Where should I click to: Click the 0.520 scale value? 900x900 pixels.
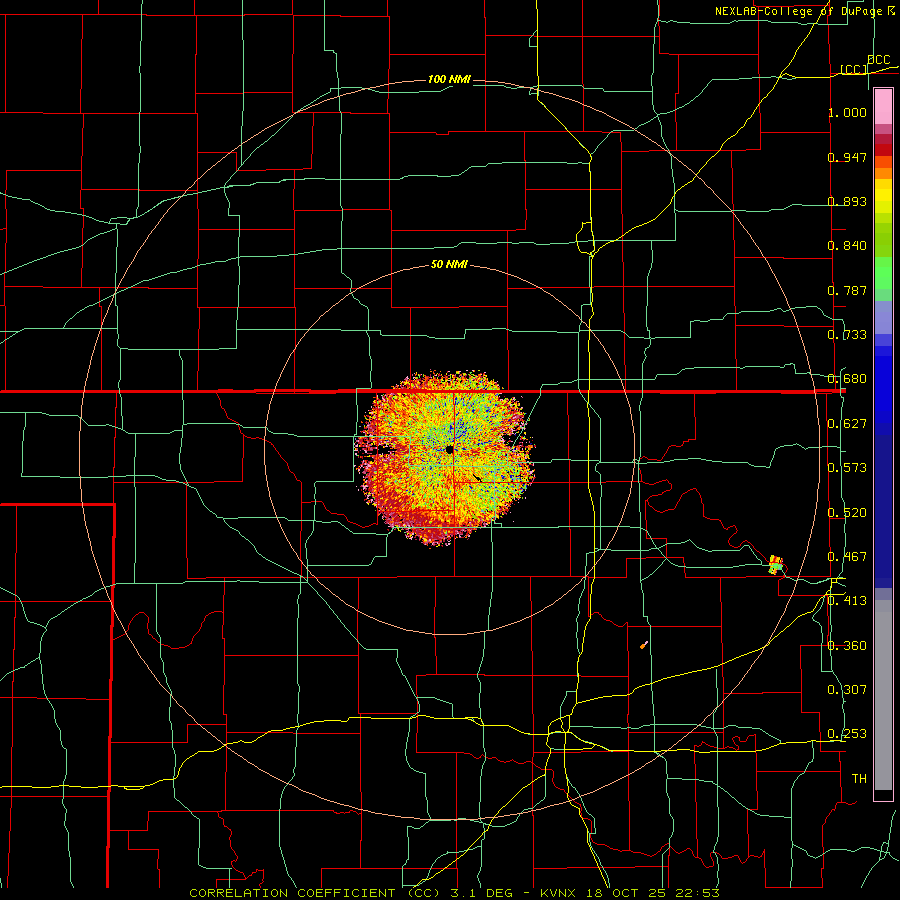coord(847,513)
